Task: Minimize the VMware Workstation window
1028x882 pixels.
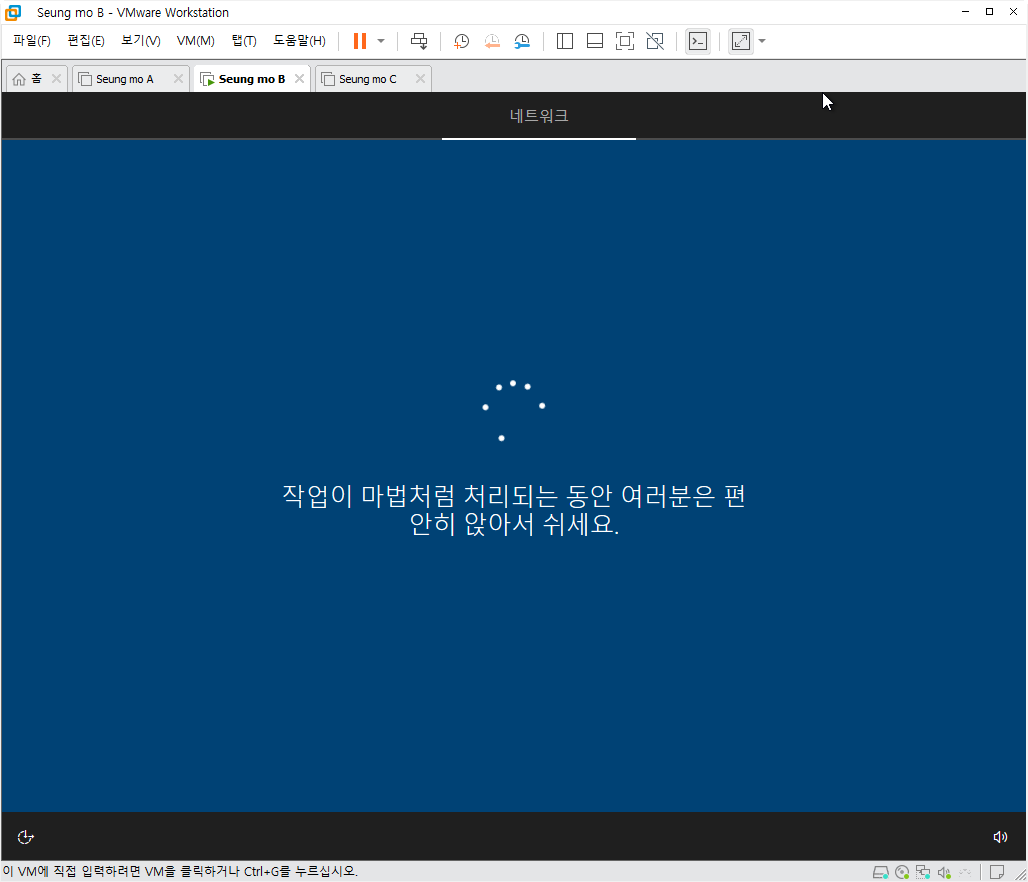Action: (965, 12)
